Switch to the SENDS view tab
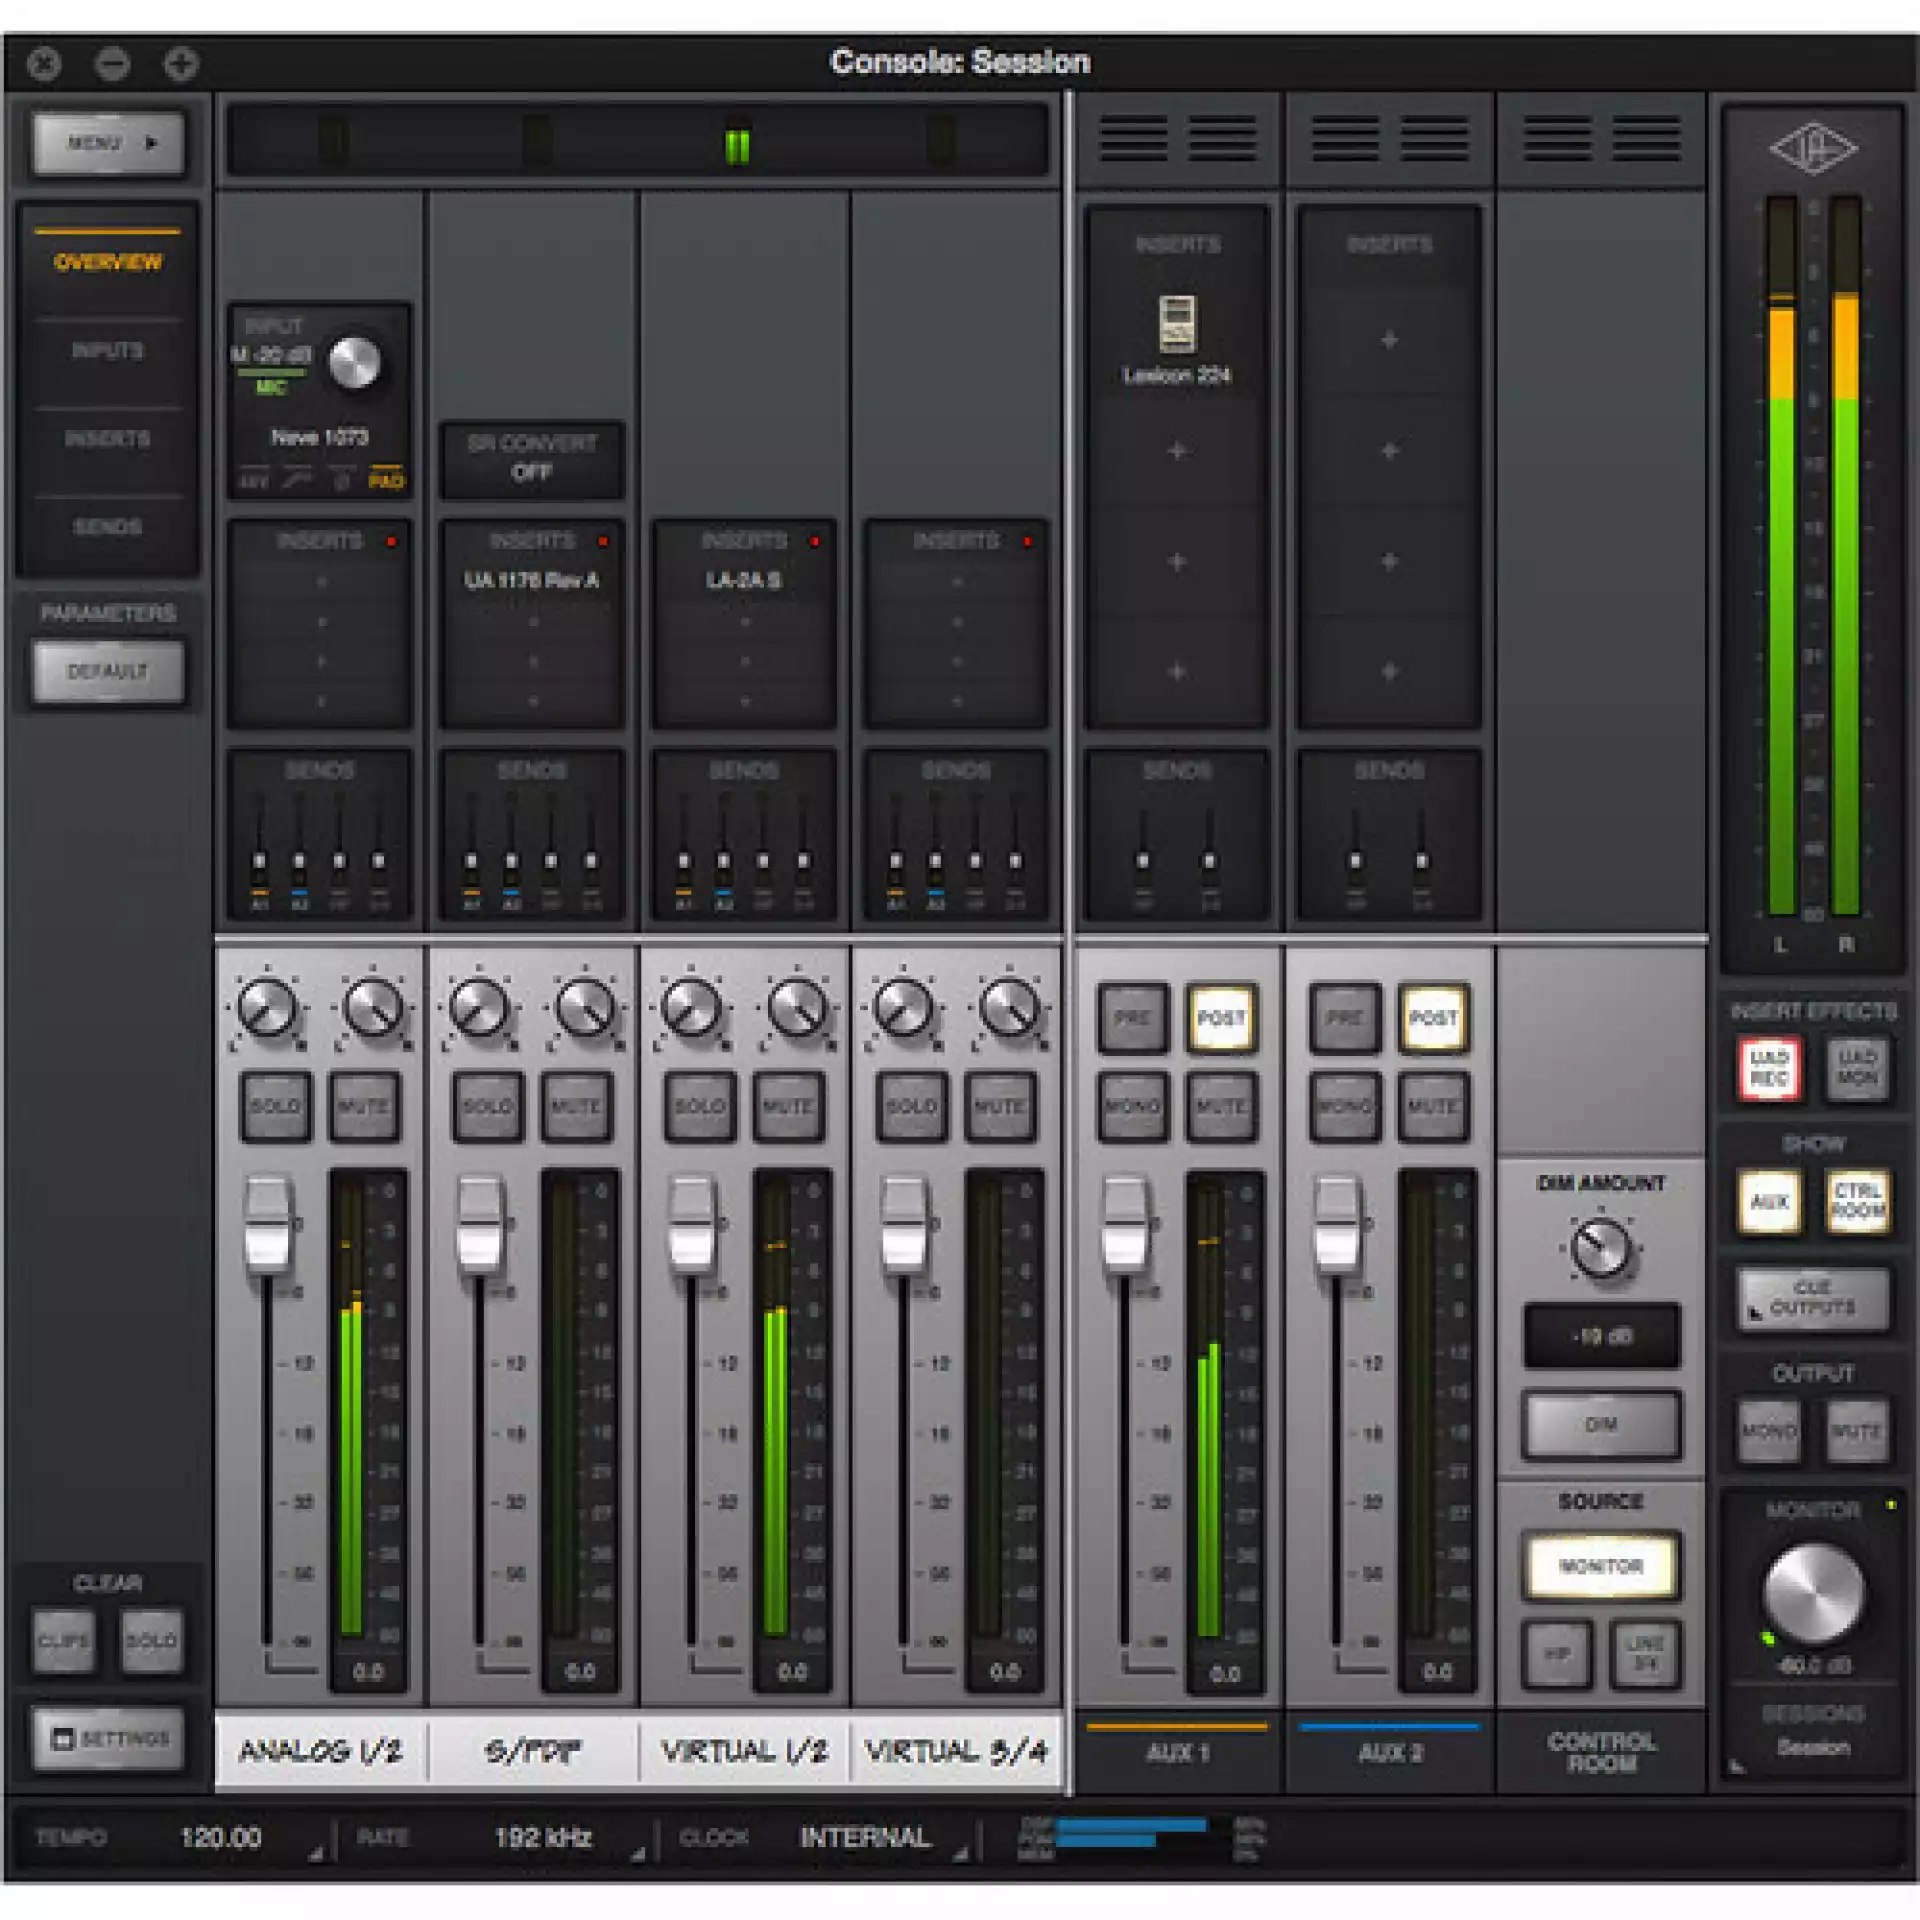The width and height of the screenshot is (1920, 1920). tap(107, 526)
